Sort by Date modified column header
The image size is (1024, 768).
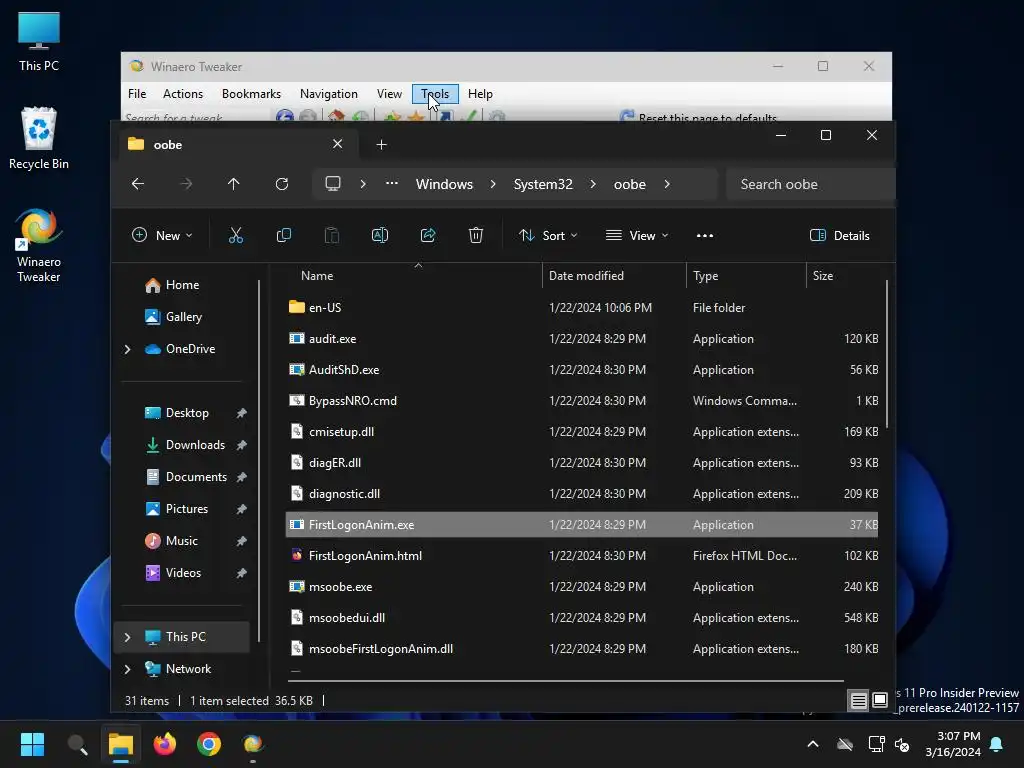coord(614,276)
